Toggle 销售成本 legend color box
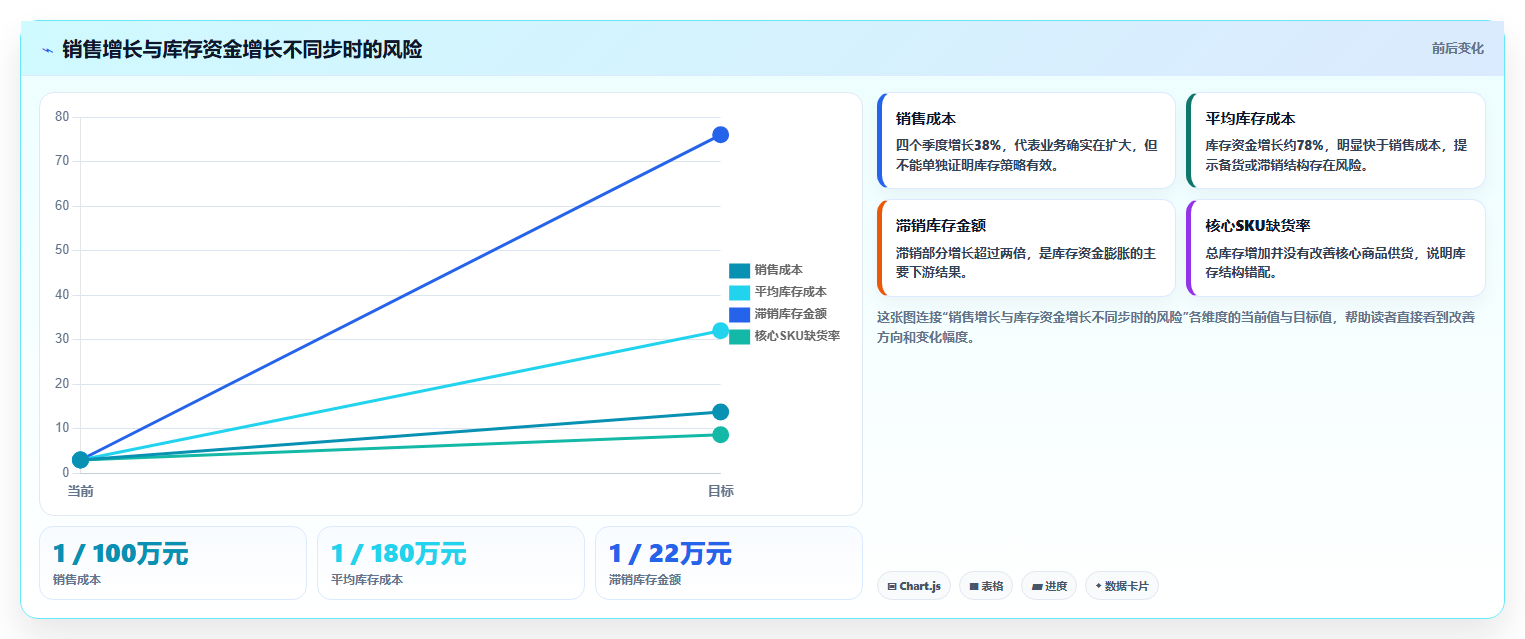Screen dimensions: 1525x639 [x=739, y=270]
